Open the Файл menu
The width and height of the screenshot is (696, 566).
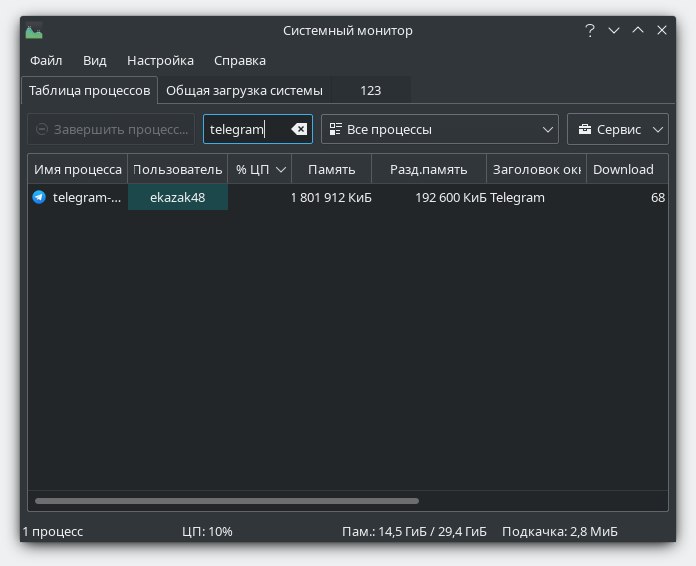[x=46, y=60]
